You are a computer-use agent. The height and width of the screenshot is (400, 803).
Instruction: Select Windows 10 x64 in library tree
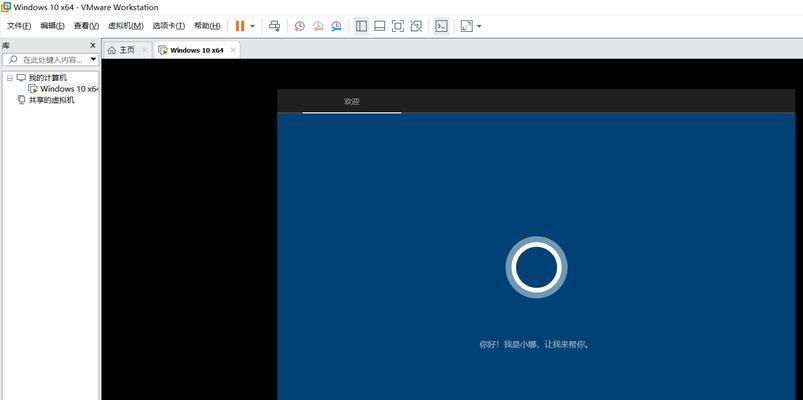point(69,89)
